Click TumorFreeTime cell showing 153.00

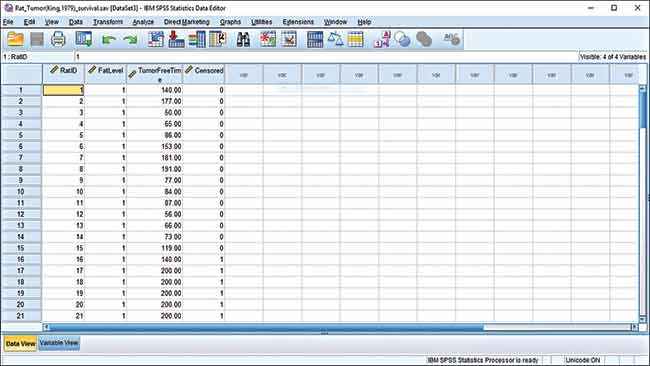(x=154, y=146)
